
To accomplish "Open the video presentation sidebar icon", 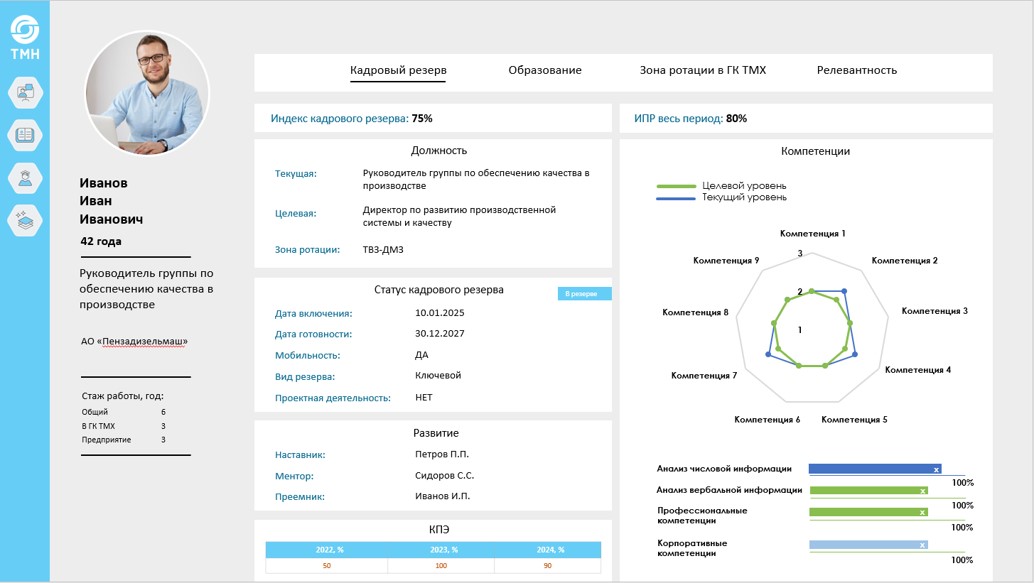I will click(24, 93).
